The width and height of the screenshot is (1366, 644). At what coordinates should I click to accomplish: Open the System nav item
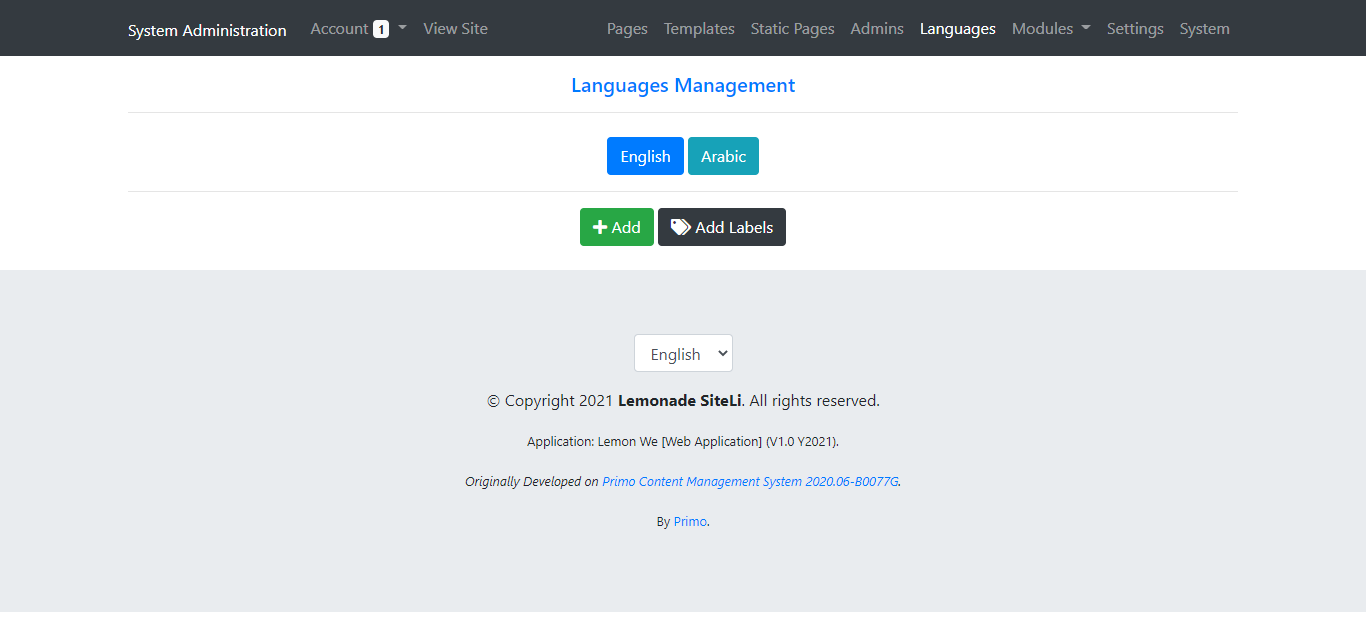point(1204,28)
